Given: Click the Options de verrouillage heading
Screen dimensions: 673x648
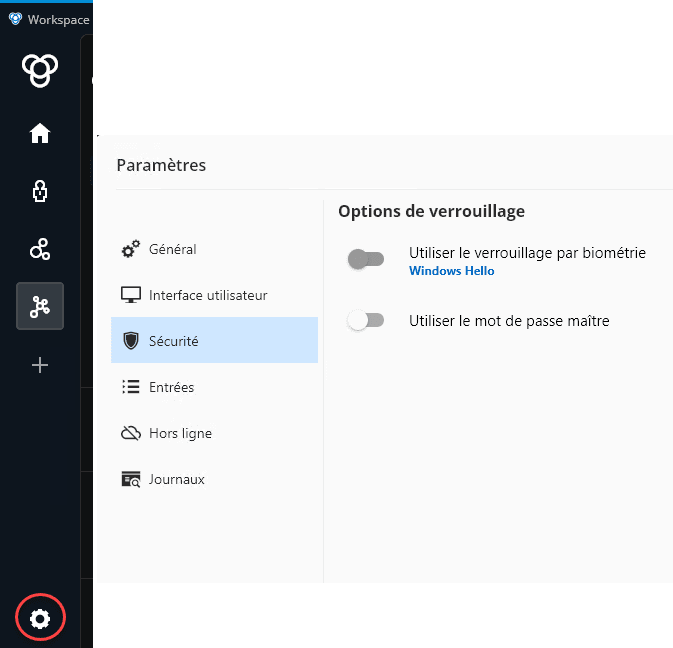Looking at the screenshot, I should point(431,211).
